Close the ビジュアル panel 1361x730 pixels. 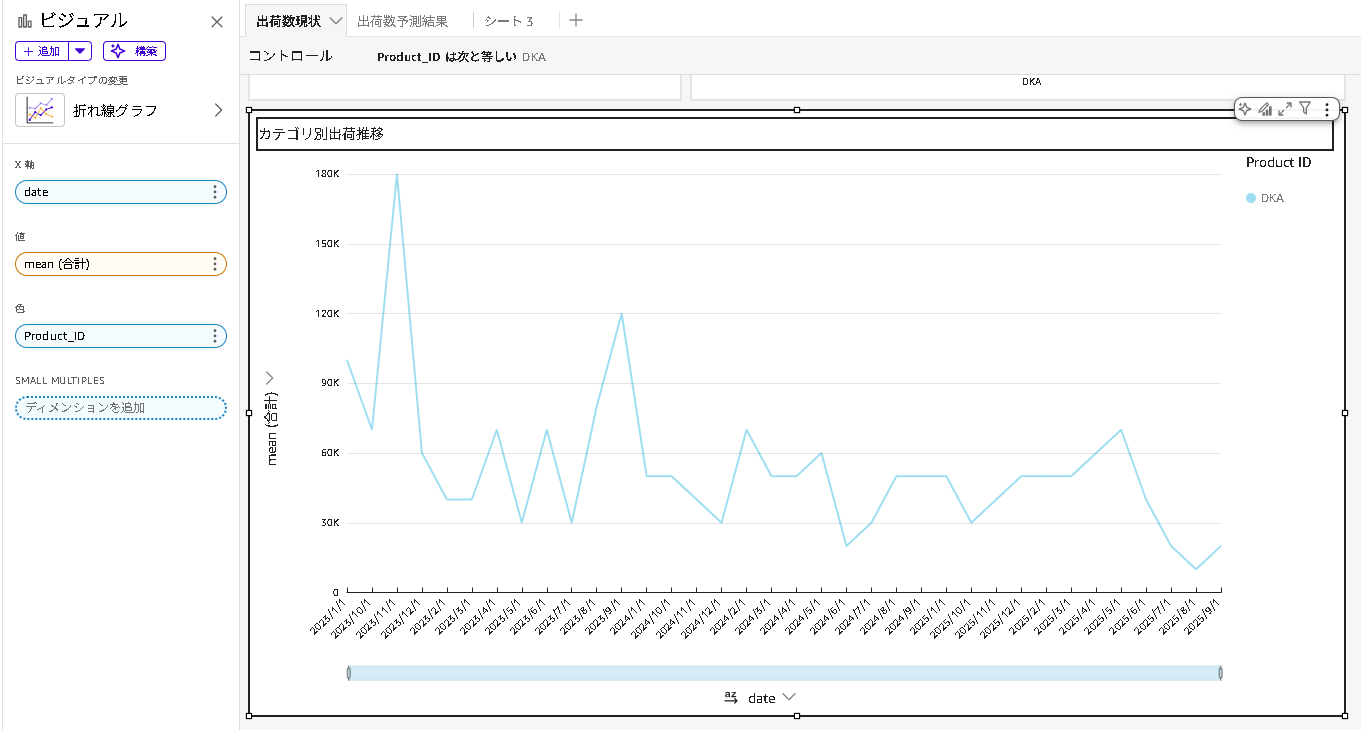[217, 22]
